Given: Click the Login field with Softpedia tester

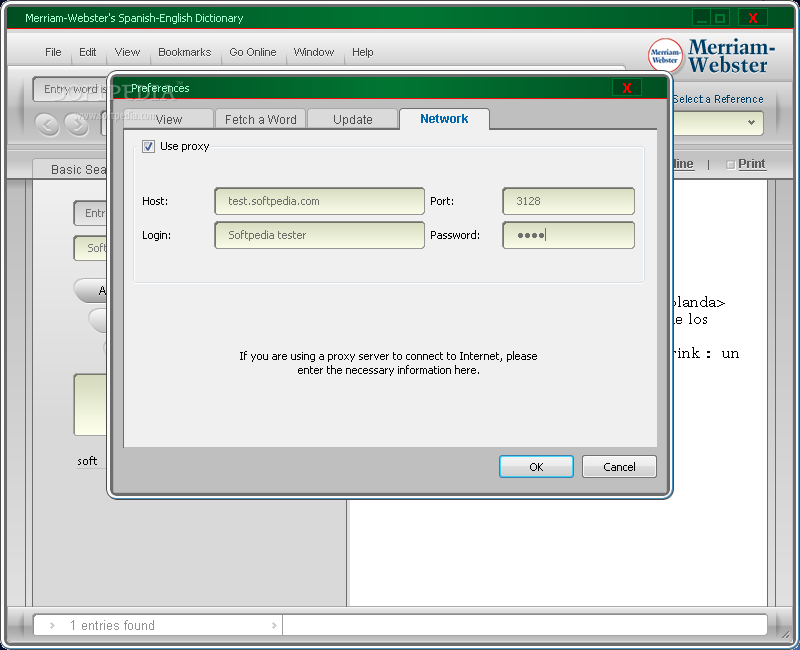Looking at the screenshot, I should [x=319, y=235].
